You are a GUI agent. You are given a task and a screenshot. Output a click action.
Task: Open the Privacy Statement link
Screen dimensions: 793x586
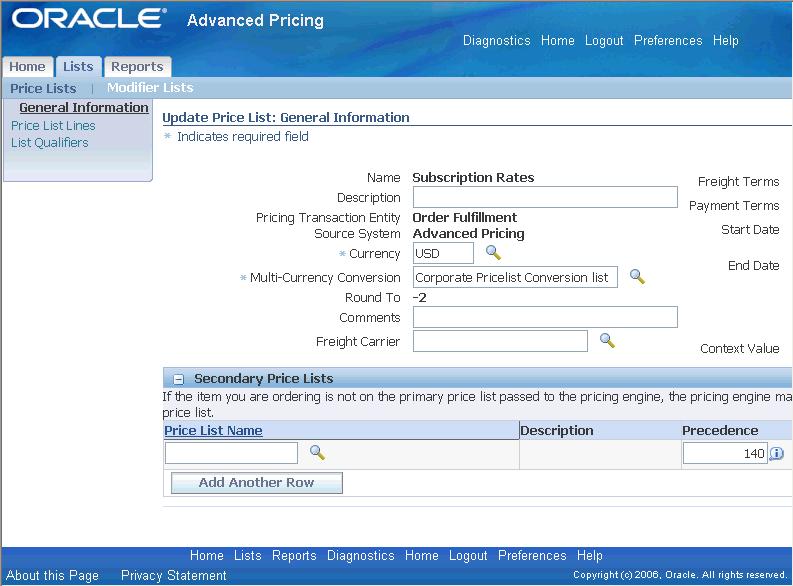click(173, 575)
